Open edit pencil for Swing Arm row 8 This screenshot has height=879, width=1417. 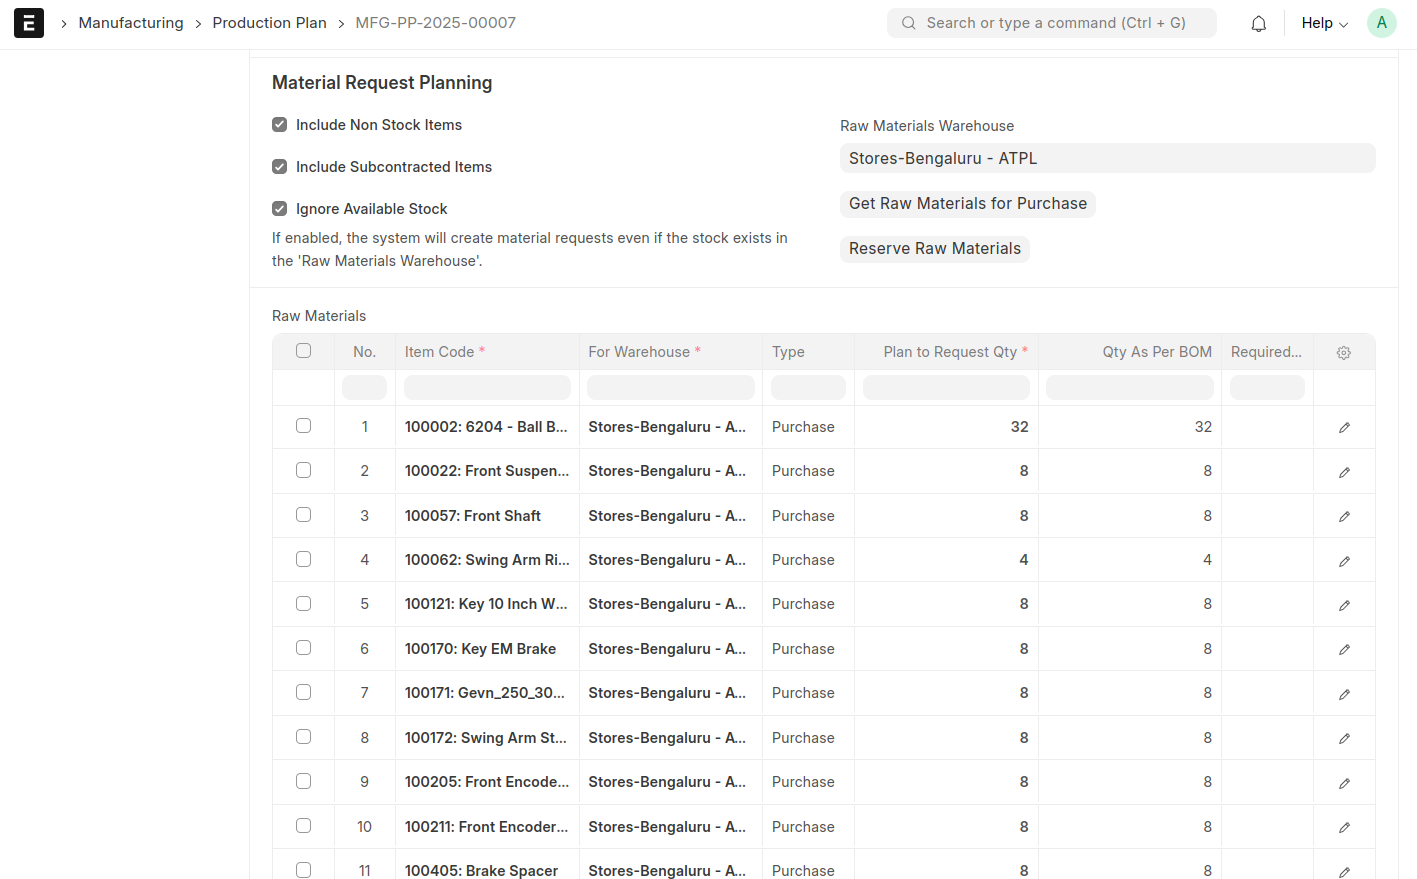(1344, 739)
